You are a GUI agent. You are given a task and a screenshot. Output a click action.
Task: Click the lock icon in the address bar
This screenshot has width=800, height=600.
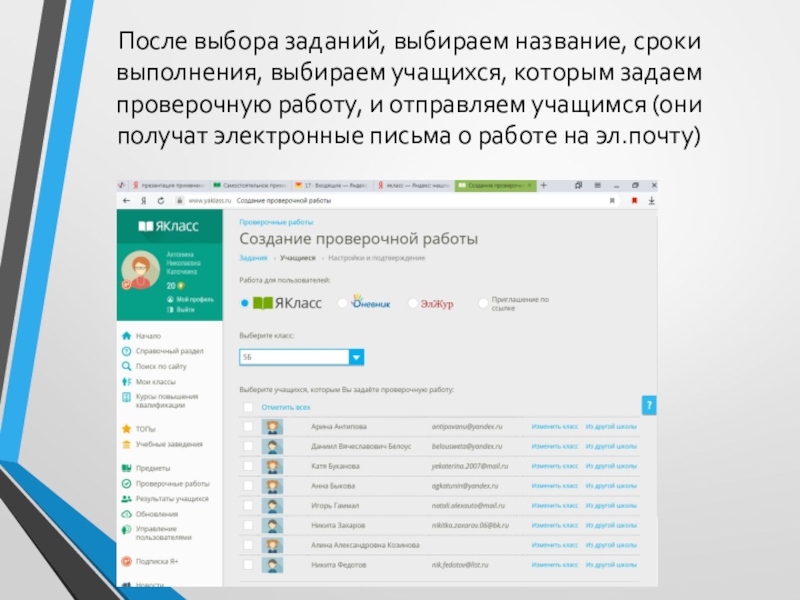tap(180, 201)
